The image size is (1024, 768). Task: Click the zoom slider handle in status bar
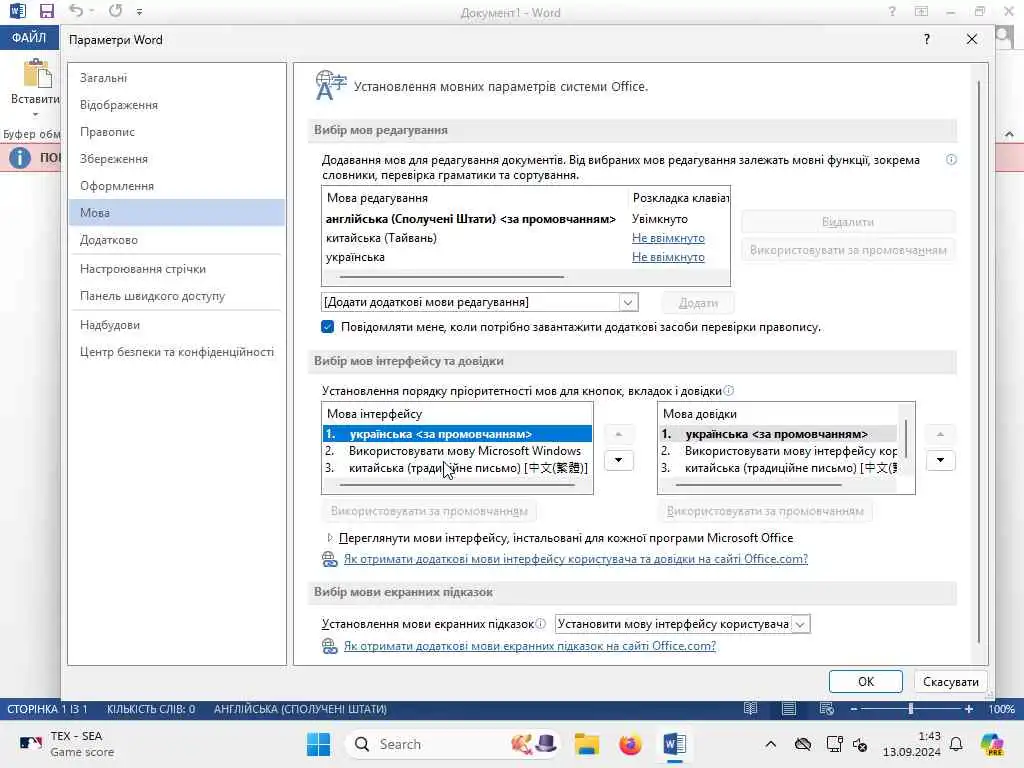point(910,709)
